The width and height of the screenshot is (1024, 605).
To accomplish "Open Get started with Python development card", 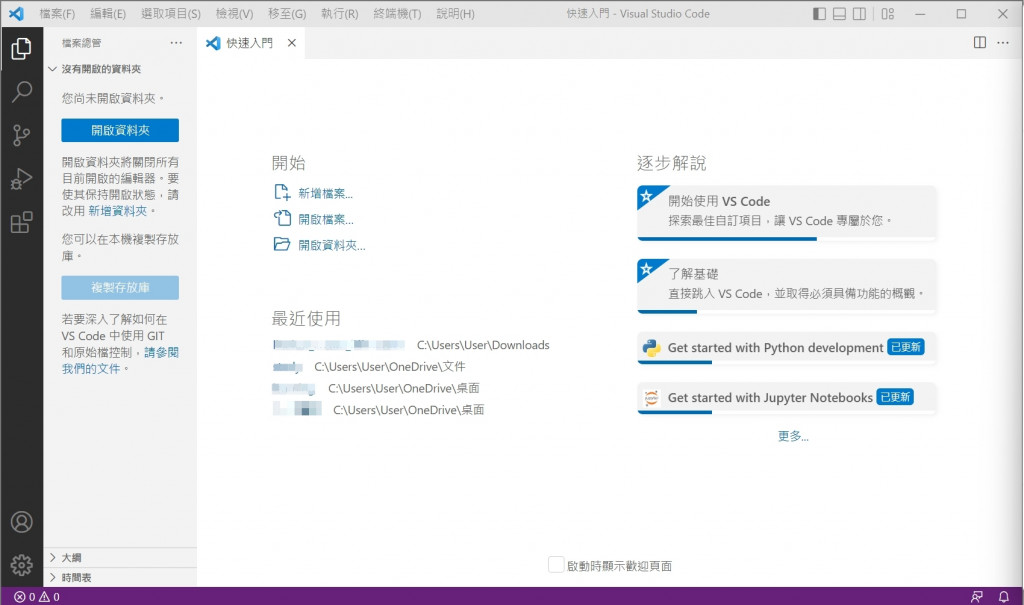I will click(x=787, y=348).
